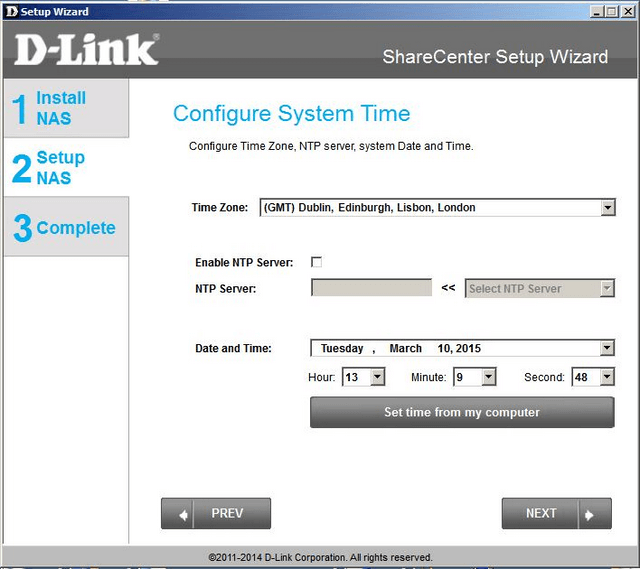The image size is (640, 569).
Task: Click ShareCenter Setup Wizard header text
Action: 495,57
